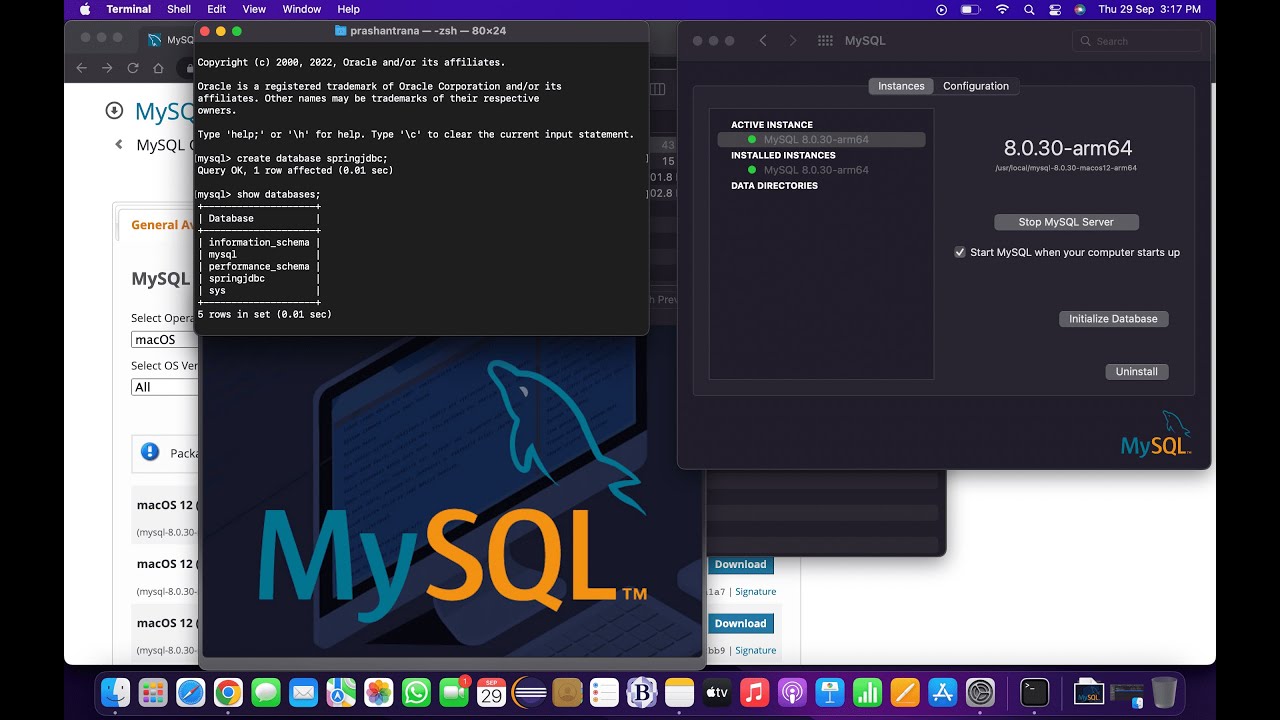
Task: Open WhatsApp from the dock
Action: coord(416,692)
